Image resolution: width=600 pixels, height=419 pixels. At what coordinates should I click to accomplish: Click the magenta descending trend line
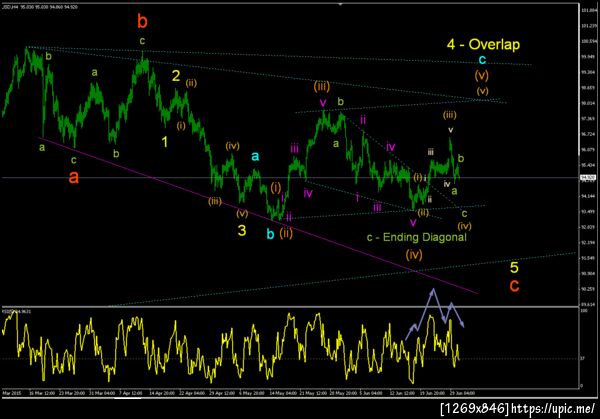pos(259,215)
